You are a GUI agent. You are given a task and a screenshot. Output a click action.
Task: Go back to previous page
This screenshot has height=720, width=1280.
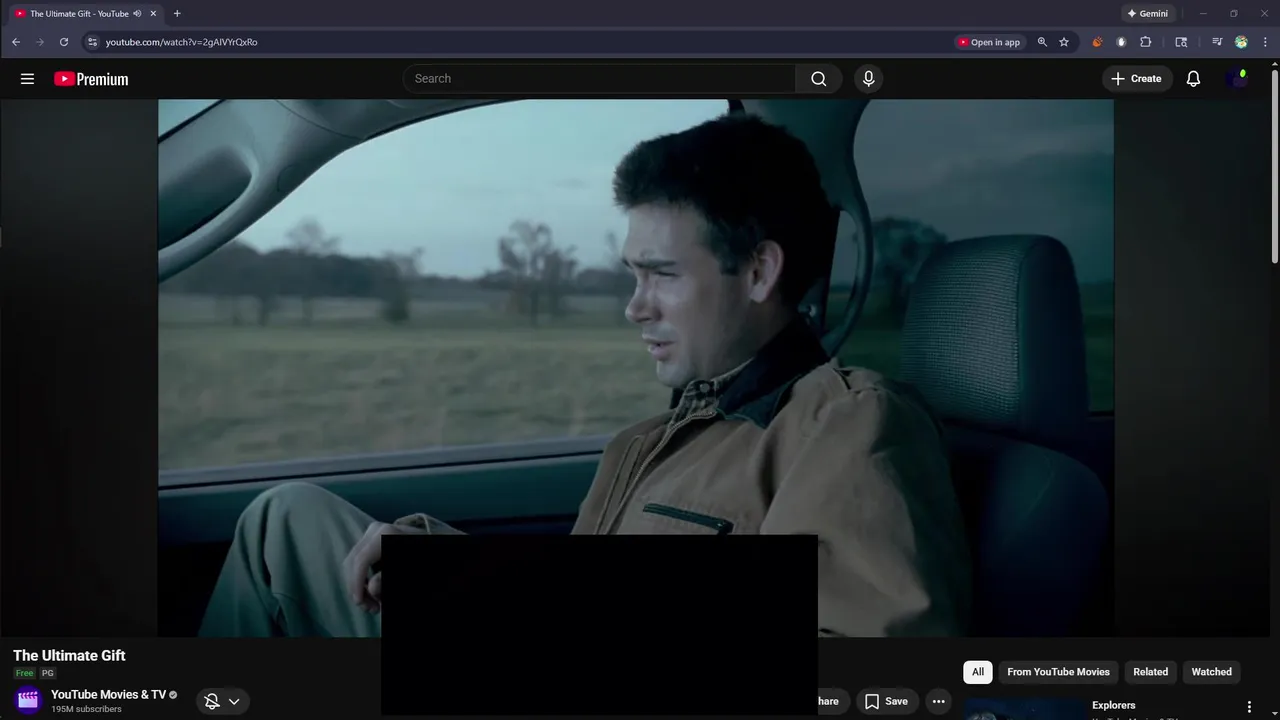(x=16, y=42)
